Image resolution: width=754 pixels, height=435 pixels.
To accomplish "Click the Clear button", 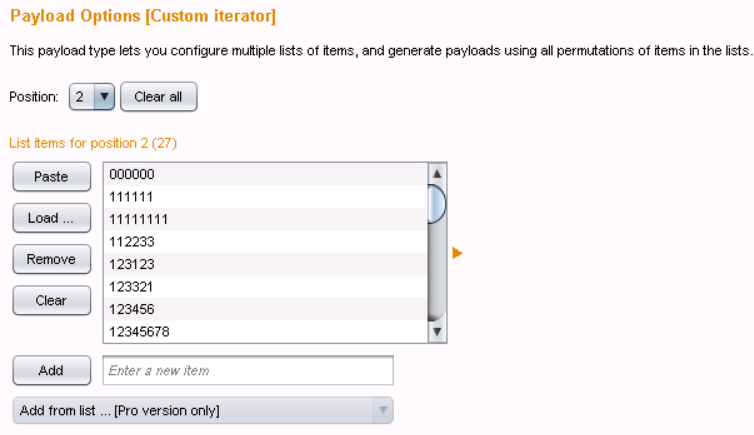I will coord(51,301).
